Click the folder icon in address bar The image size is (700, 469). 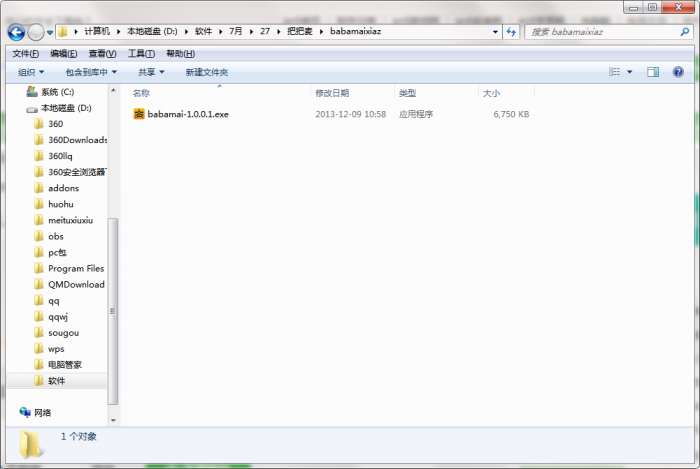[63, 31]
